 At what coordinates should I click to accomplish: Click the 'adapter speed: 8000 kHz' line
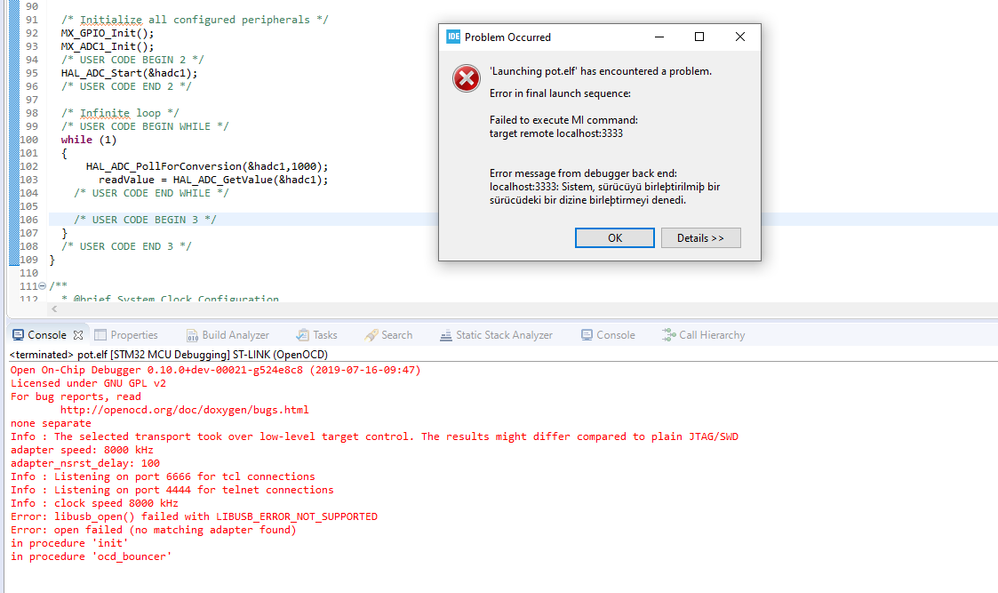[x=81, y=450]
